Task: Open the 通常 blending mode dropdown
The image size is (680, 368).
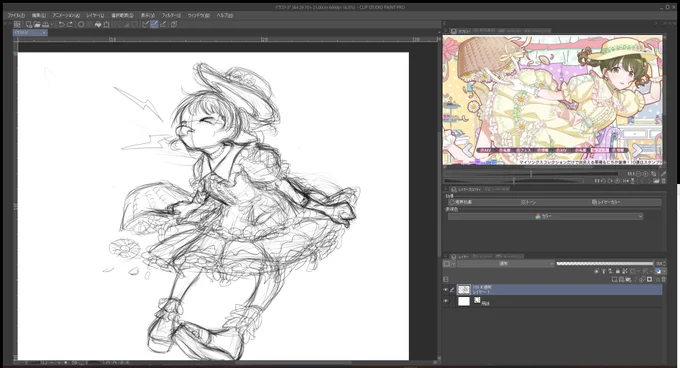Action: point(506,264)
